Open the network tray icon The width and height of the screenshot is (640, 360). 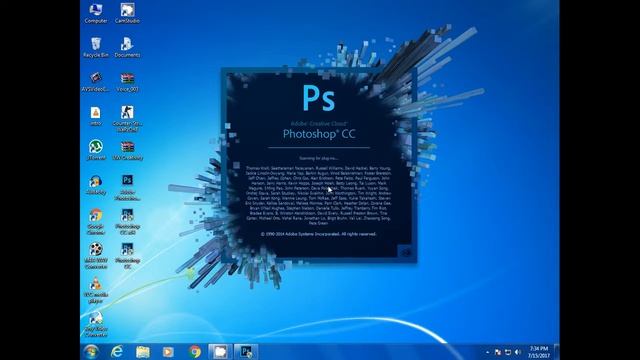tap(508, 352)
